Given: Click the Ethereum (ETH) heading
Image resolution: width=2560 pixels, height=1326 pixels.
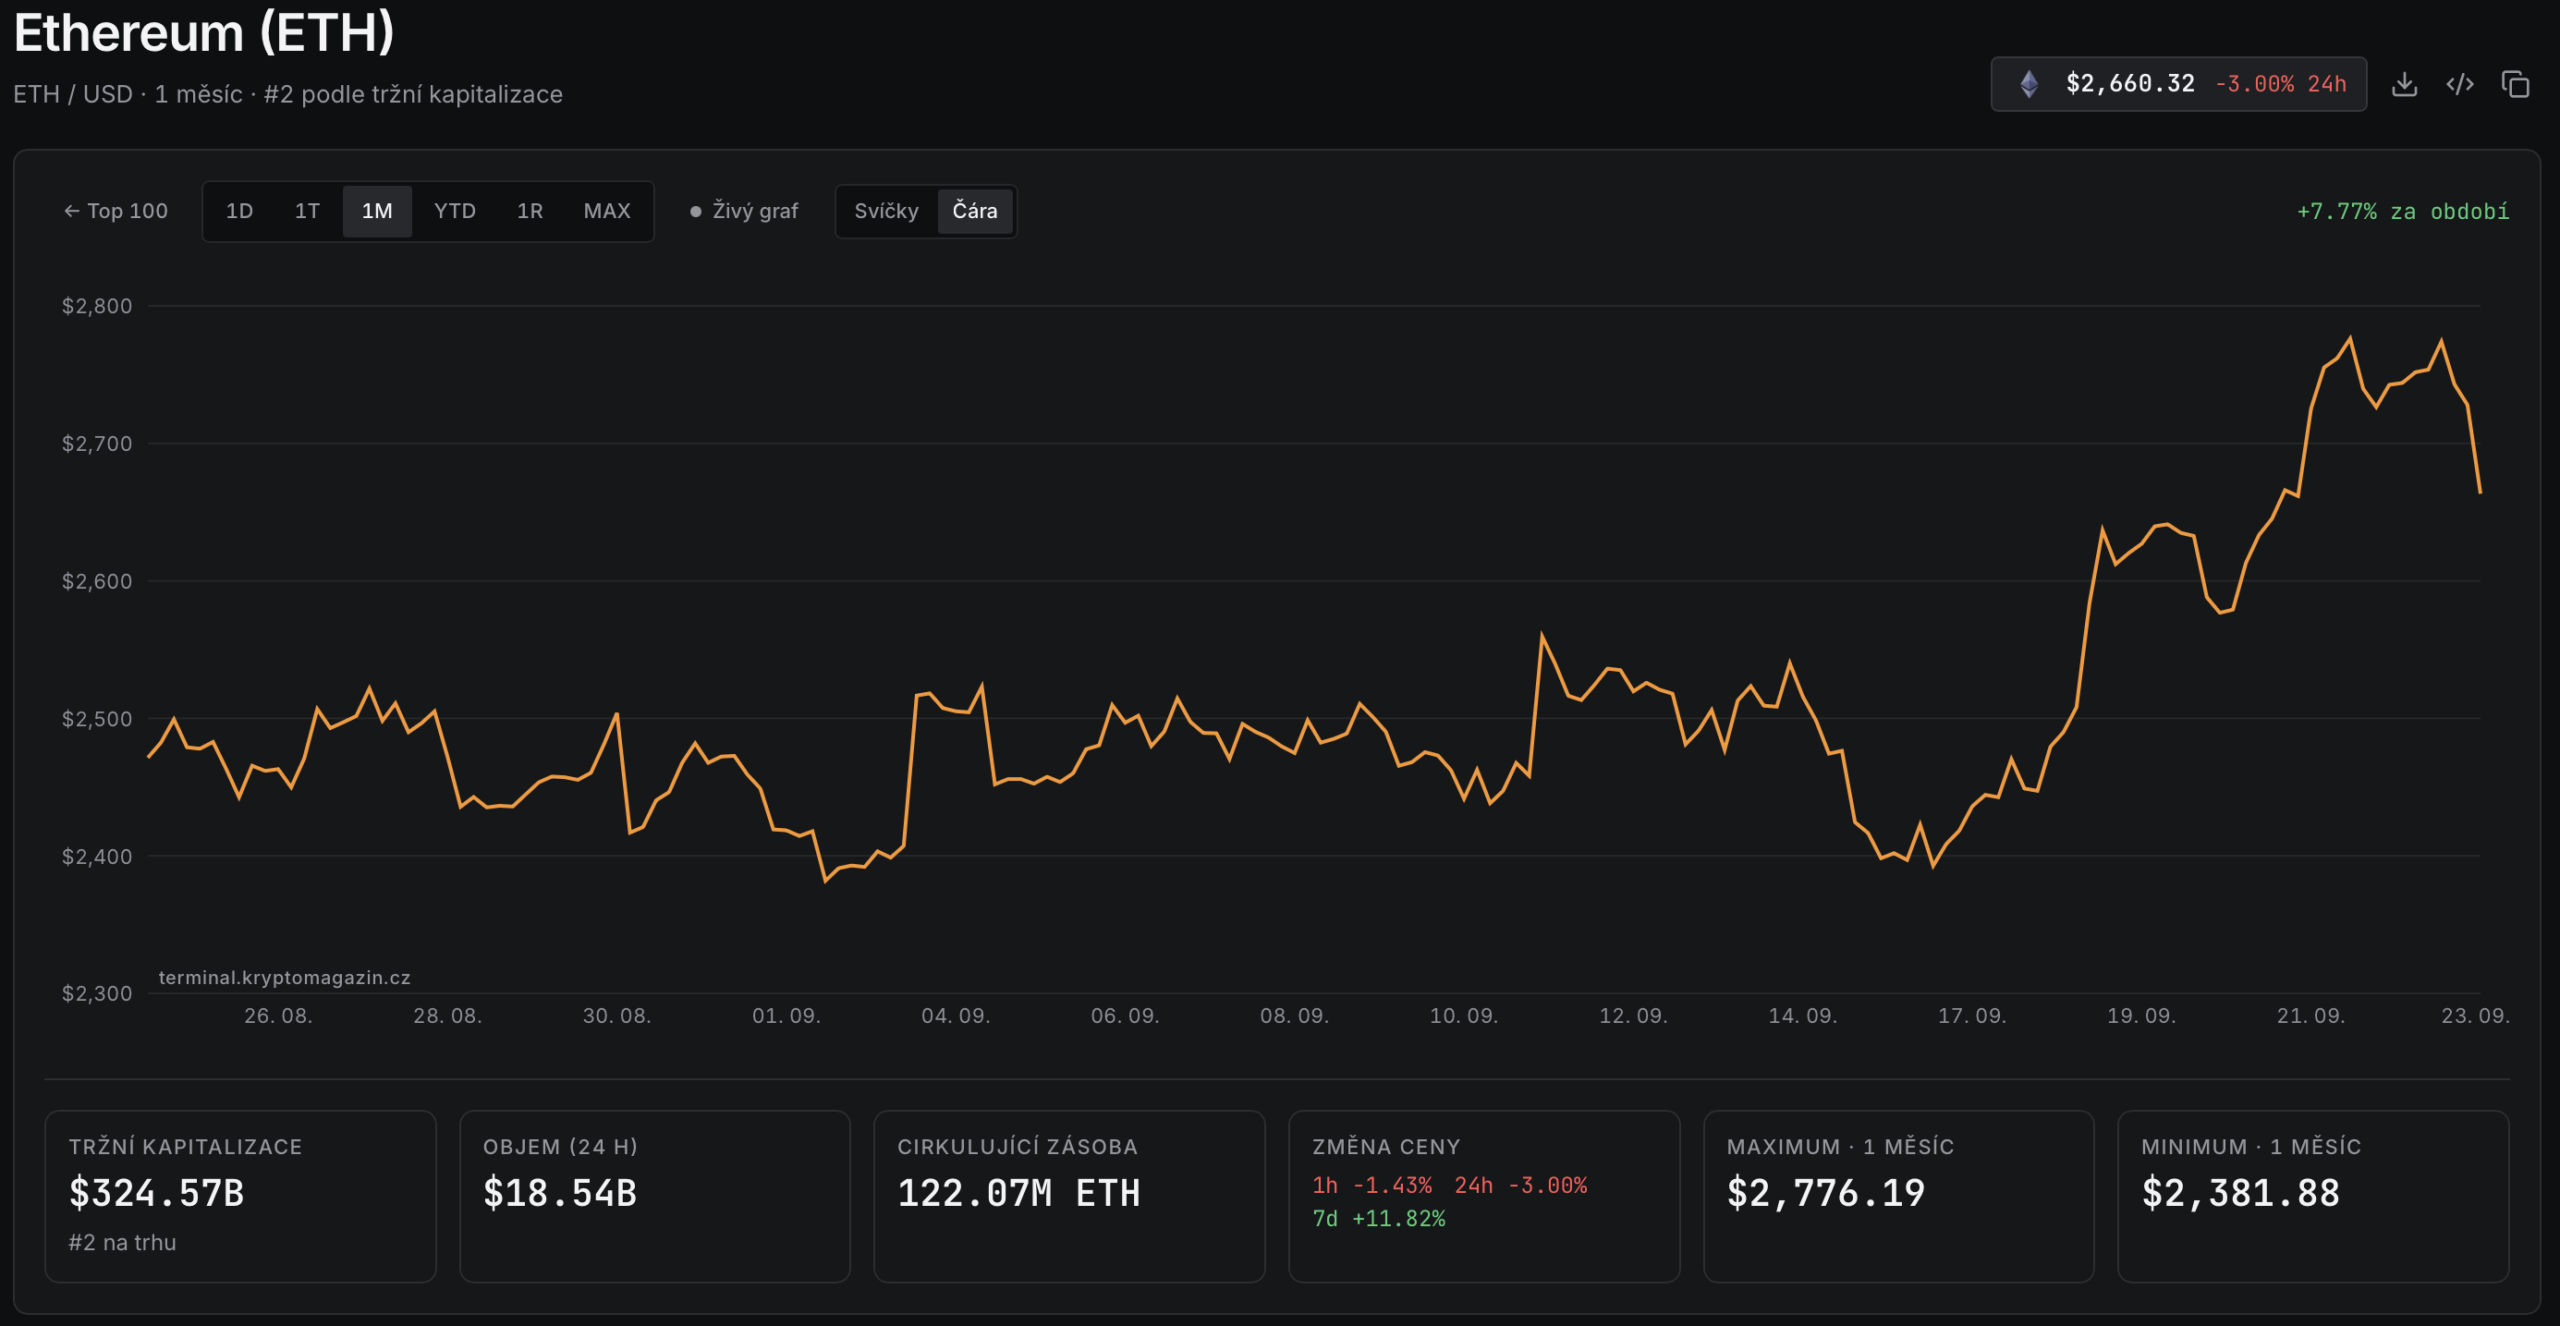Looking at the screenshot, I should coord(204,33).
